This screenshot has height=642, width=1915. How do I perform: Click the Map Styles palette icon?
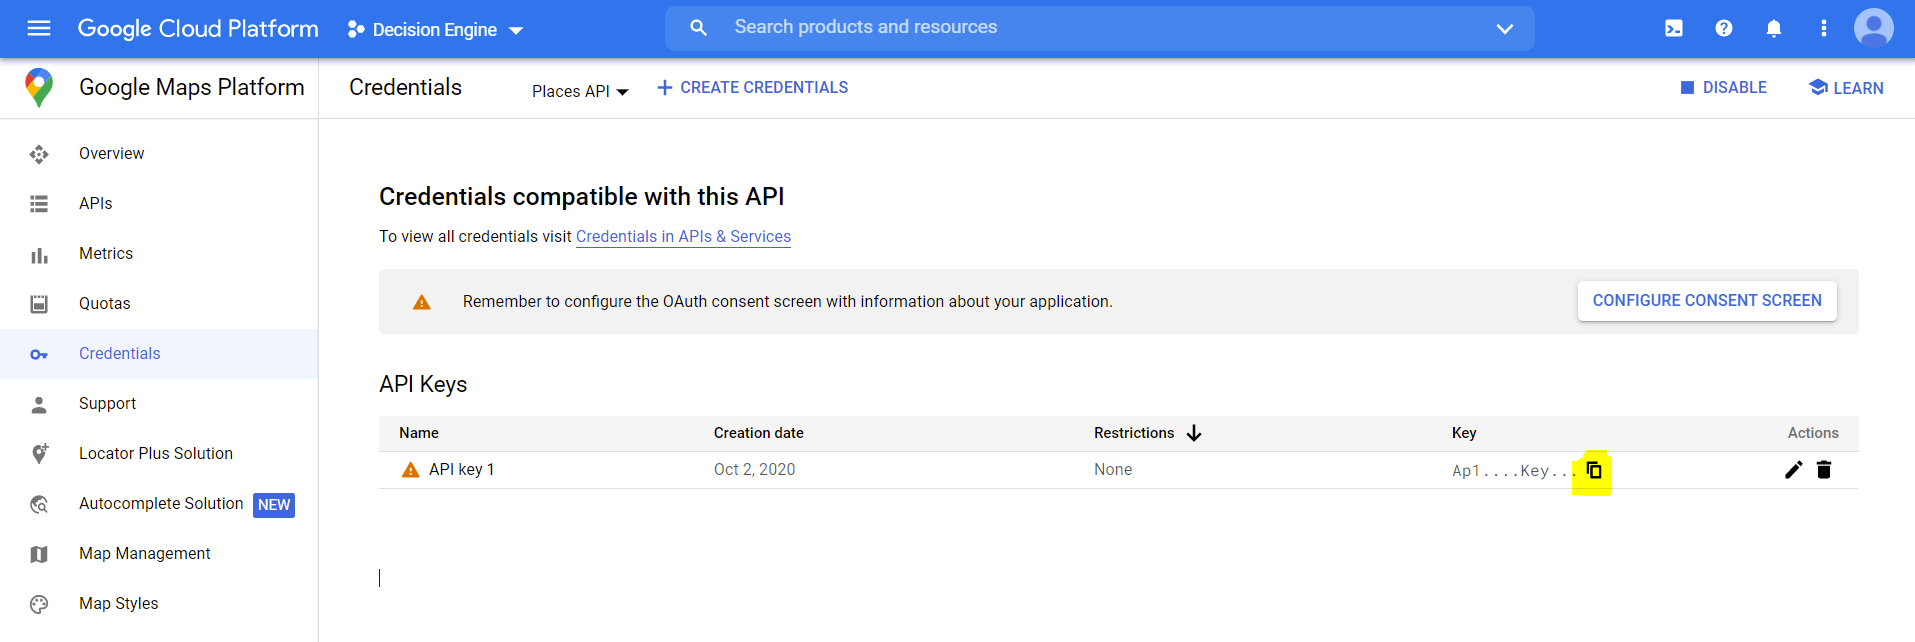point(39,604)
